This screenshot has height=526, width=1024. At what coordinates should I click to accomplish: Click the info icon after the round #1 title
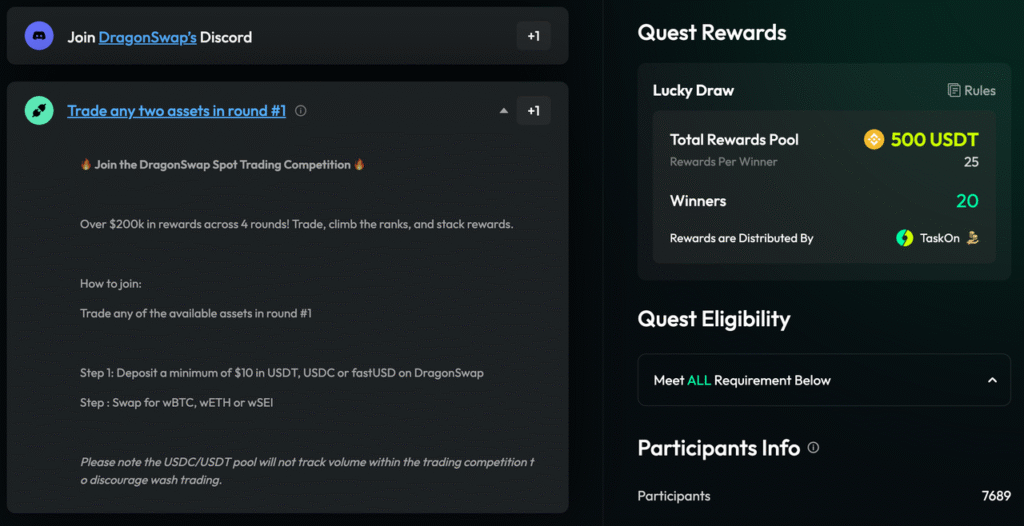[301, 111]
